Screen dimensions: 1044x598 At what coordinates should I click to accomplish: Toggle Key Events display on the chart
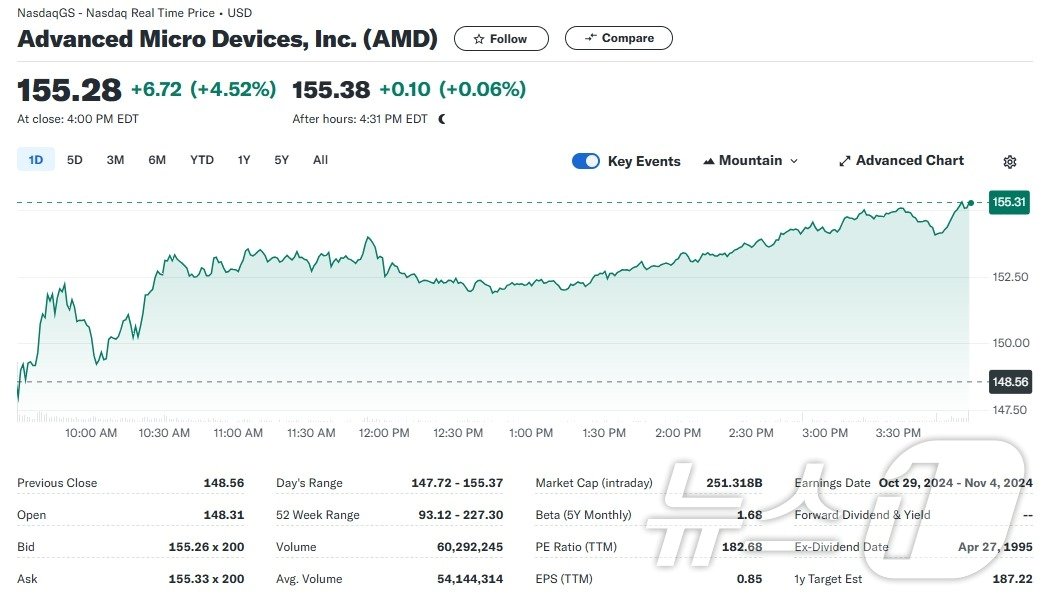586,160
